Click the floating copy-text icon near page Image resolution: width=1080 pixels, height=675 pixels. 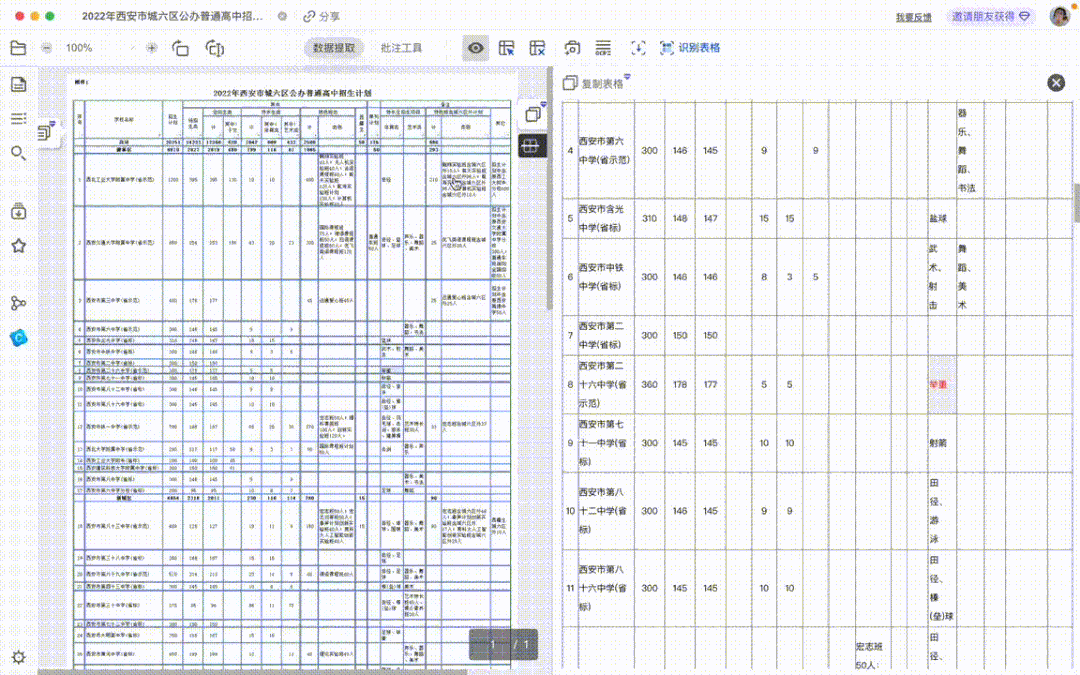pos(45,131)
